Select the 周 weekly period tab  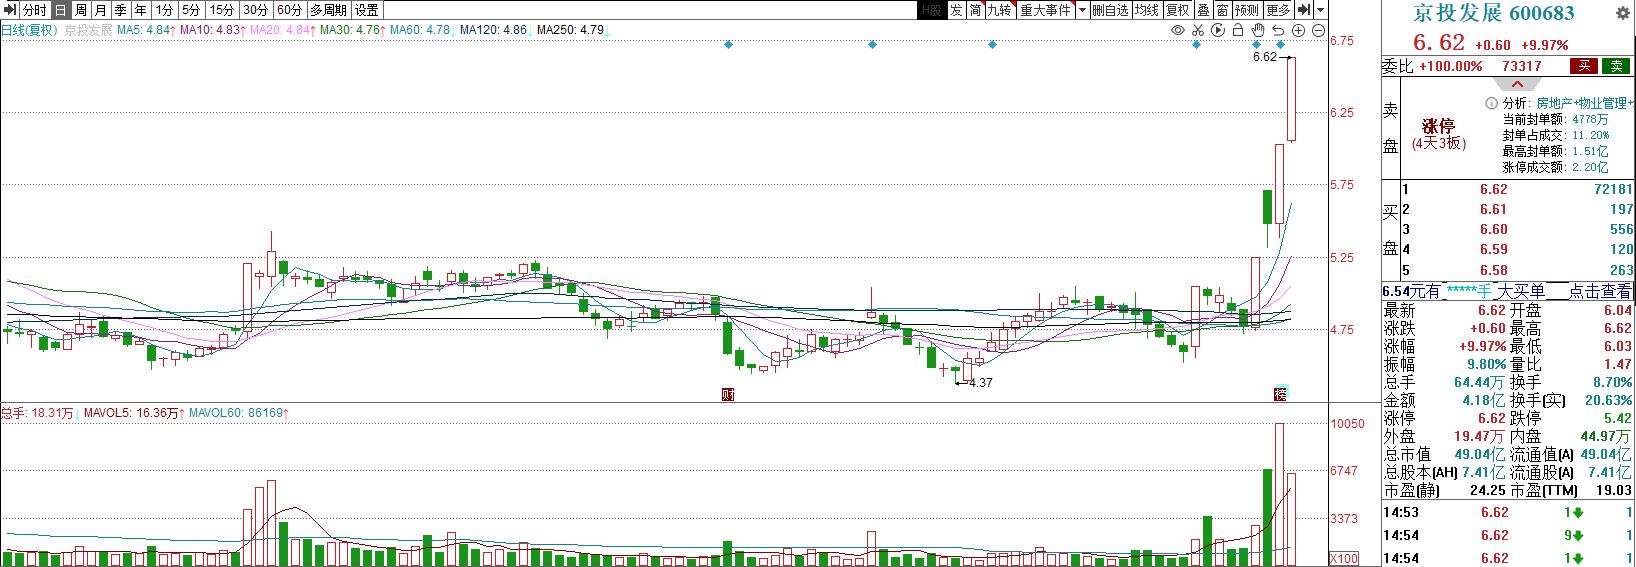pyautogui.click(x=81, y=10)
